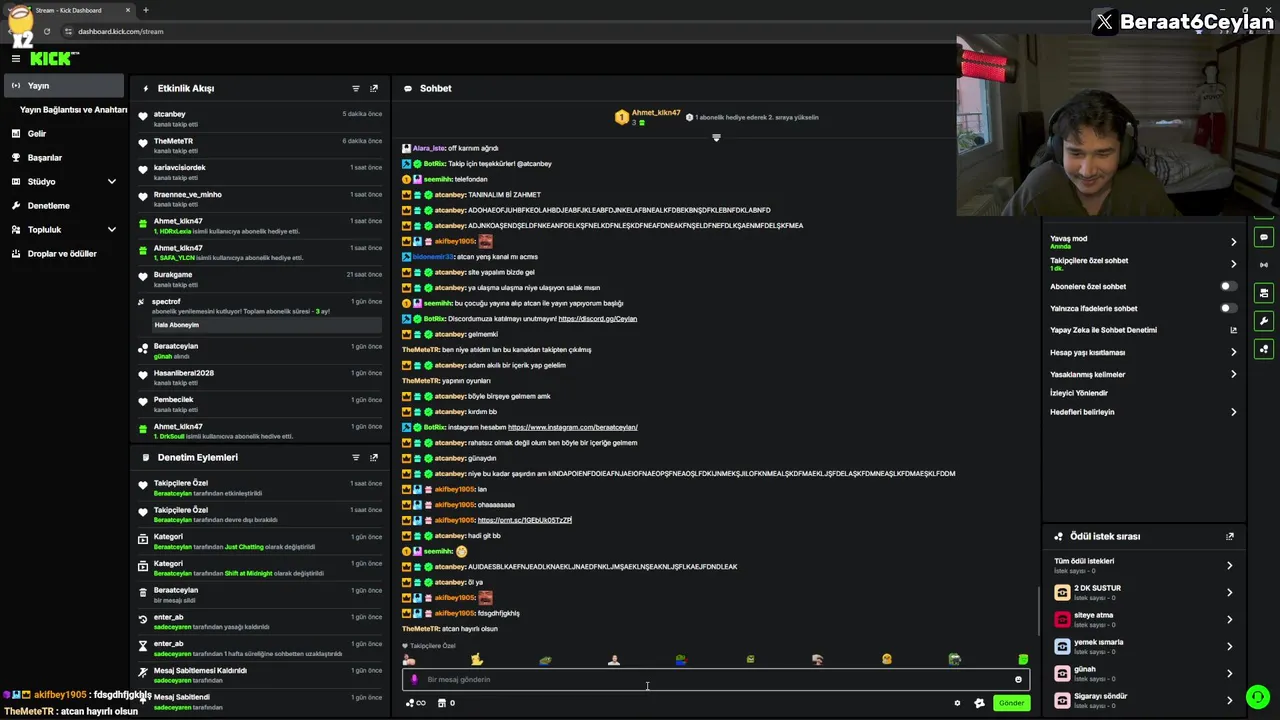The height and width of the screenshot is (720, 1280).
Task: Expand Tüm ödül istekleri row
Action: [x=1144, y=565]
